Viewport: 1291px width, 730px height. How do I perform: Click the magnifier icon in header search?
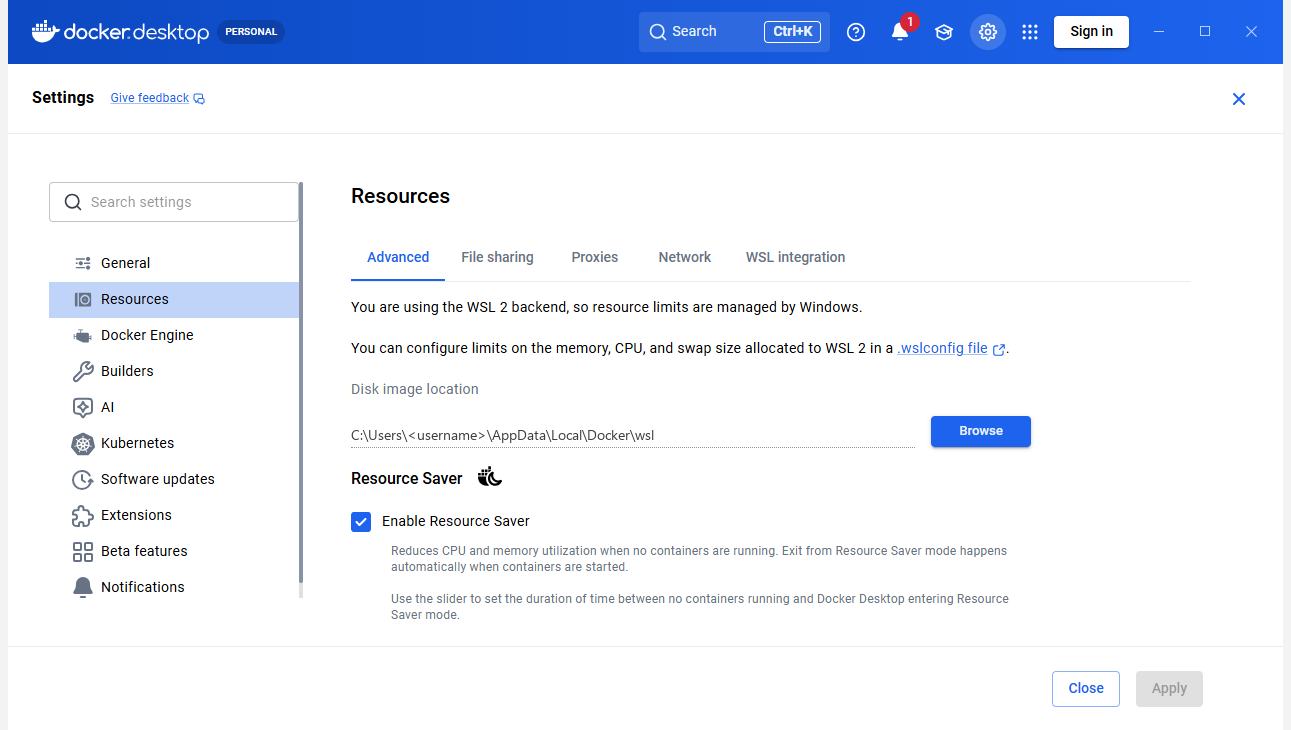(657, 32)
